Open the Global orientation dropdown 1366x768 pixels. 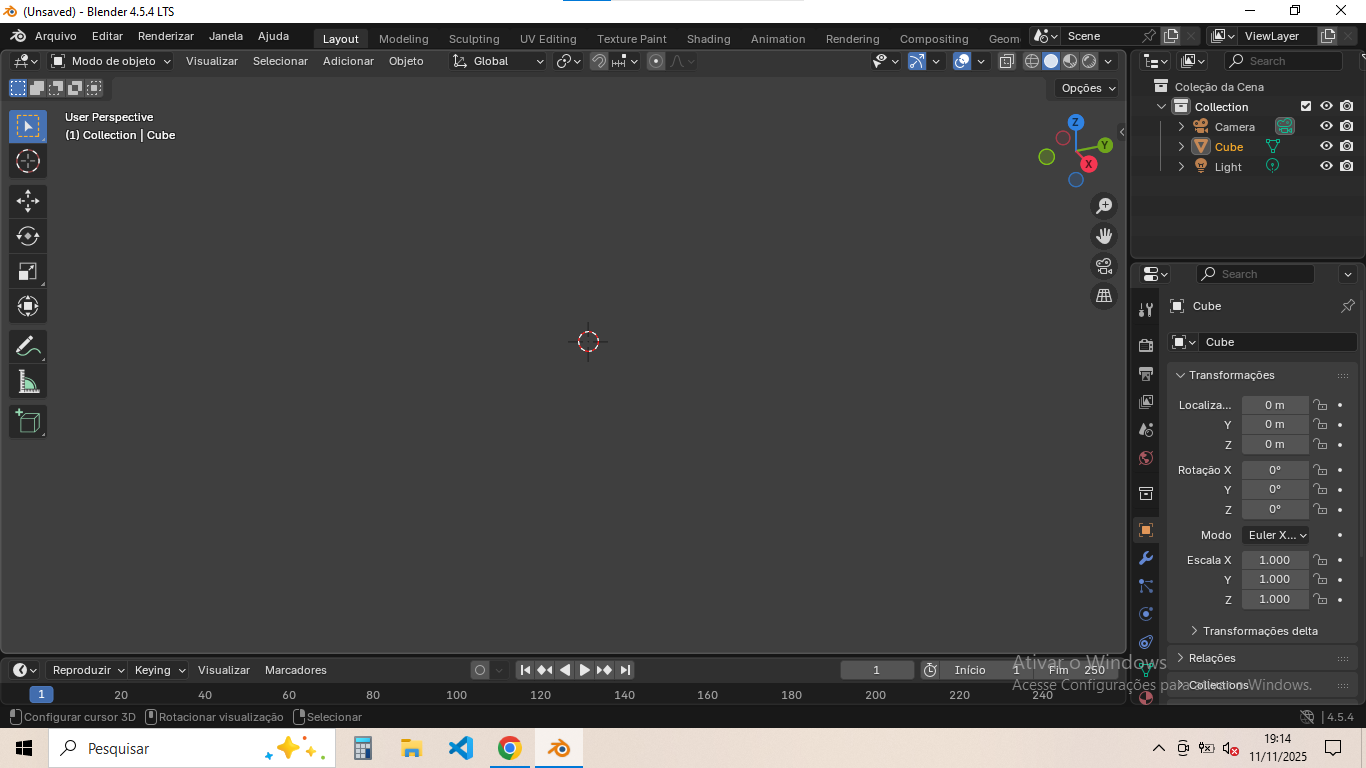[x=498, y=61]
